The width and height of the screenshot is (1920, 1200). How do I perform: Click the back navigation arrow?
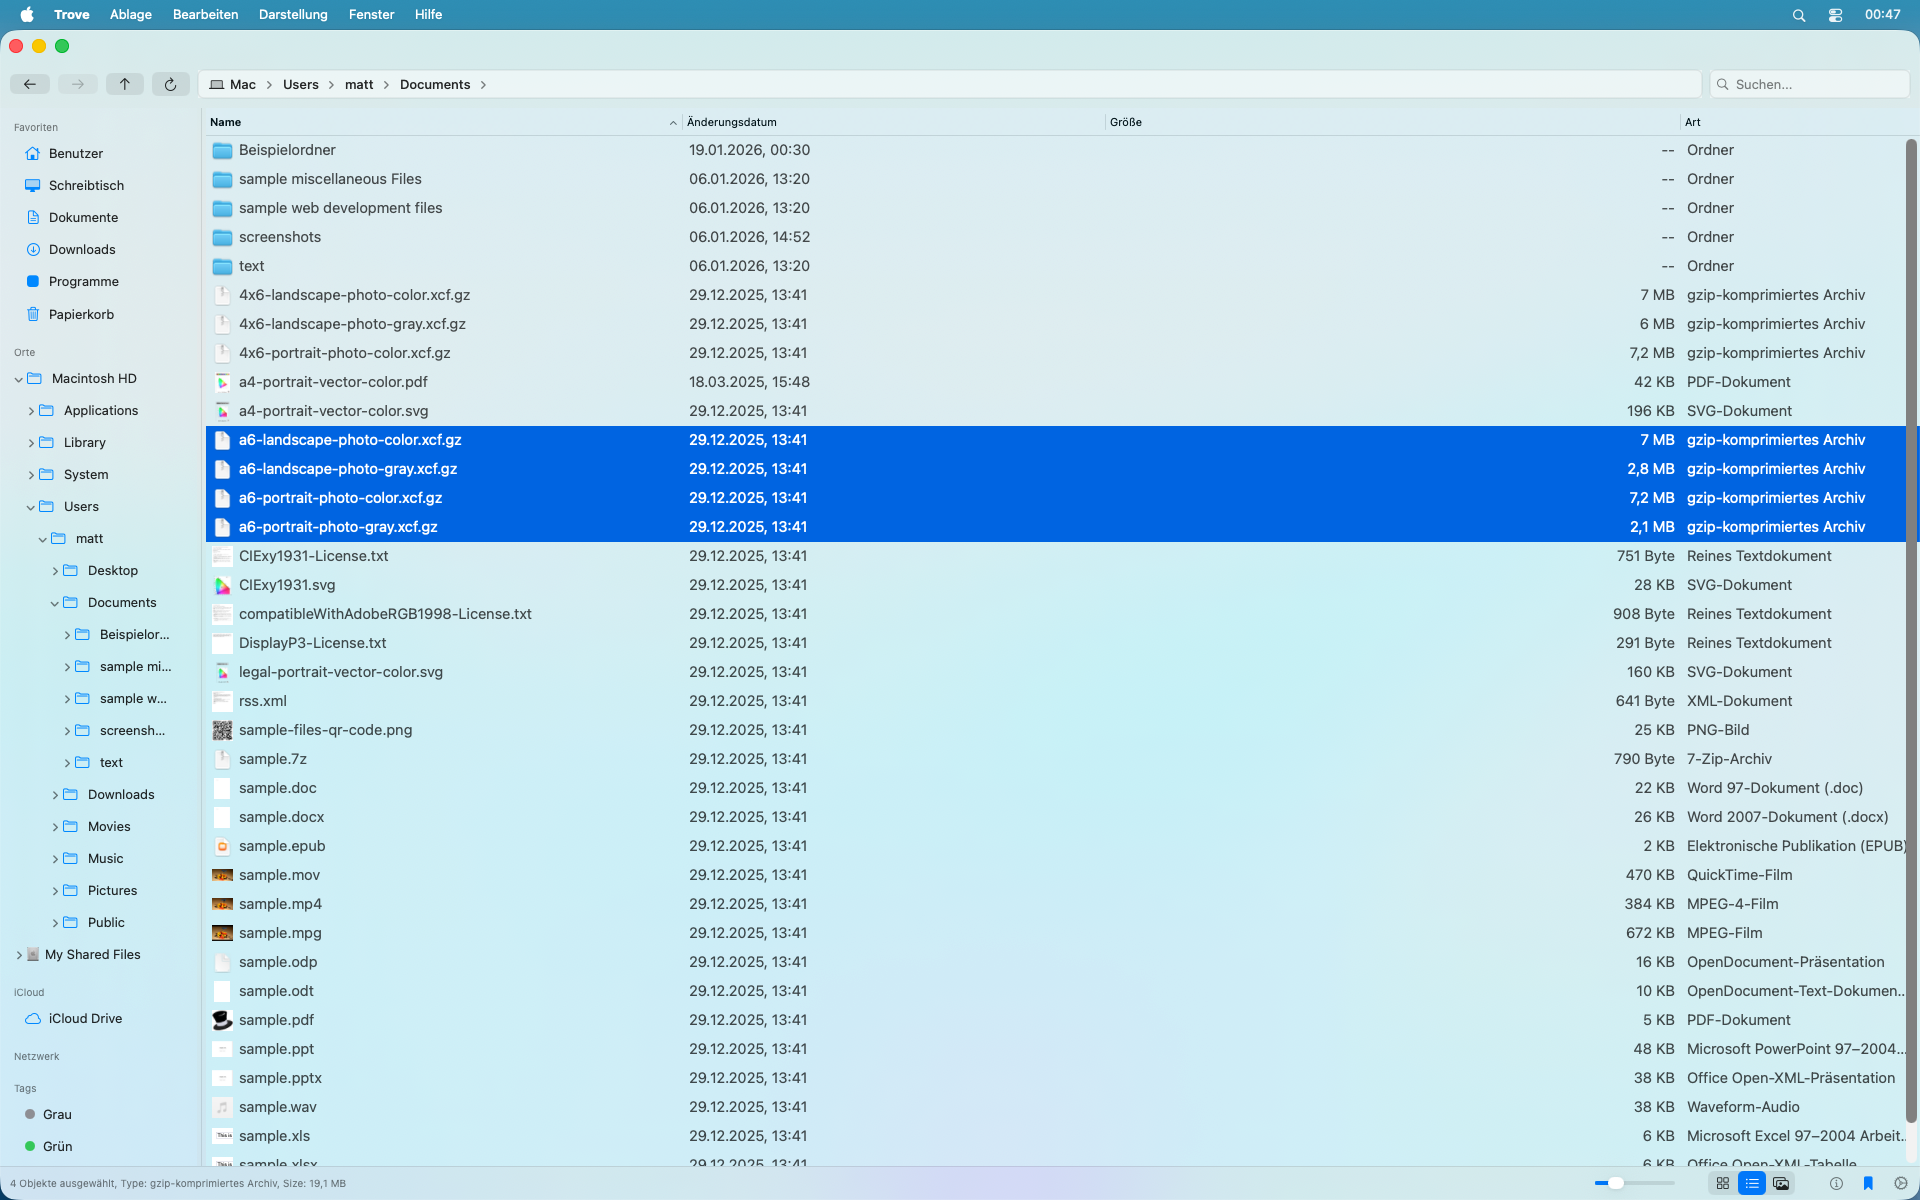click(x=30, y=84)
